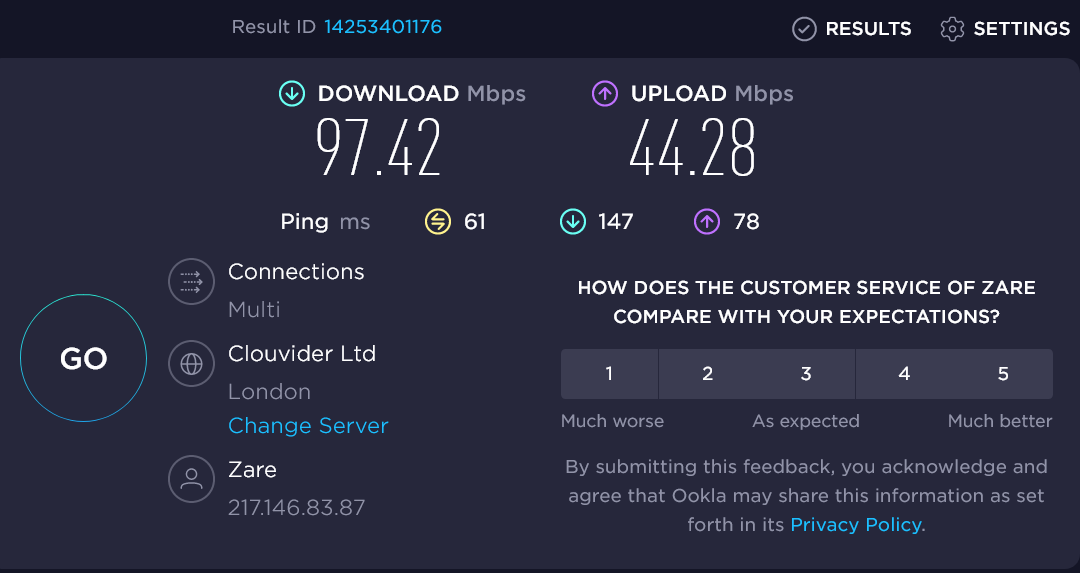Select rating 2 for Zare
This screenshot has height=573, width=1080.
tap(707, 374)
